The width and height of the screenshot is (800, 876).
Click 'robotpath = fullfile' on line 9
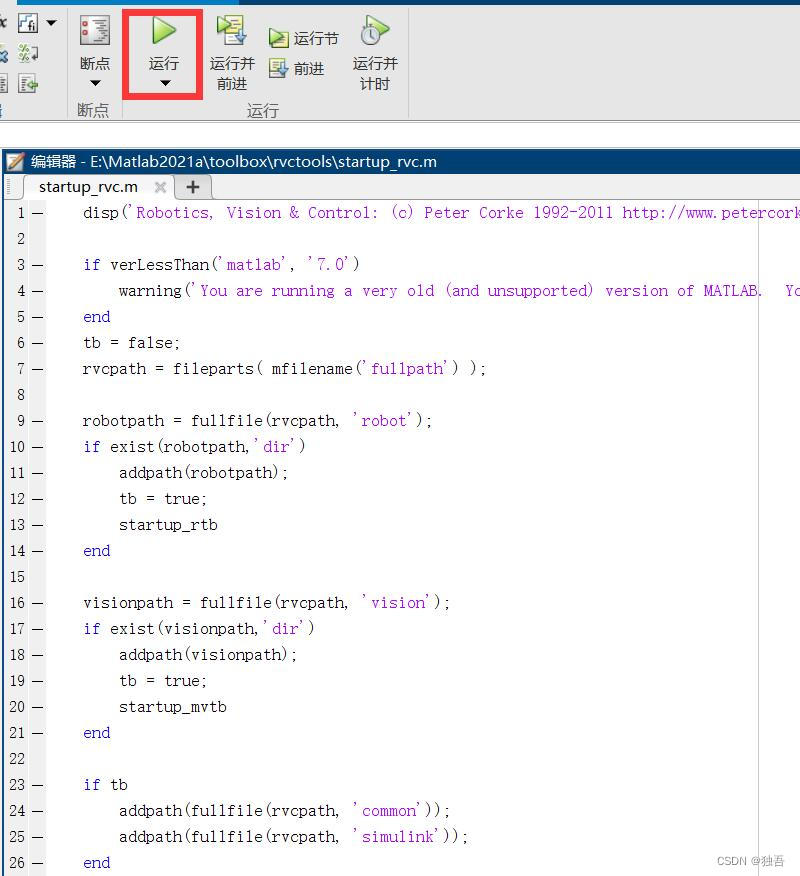(173, 421)
